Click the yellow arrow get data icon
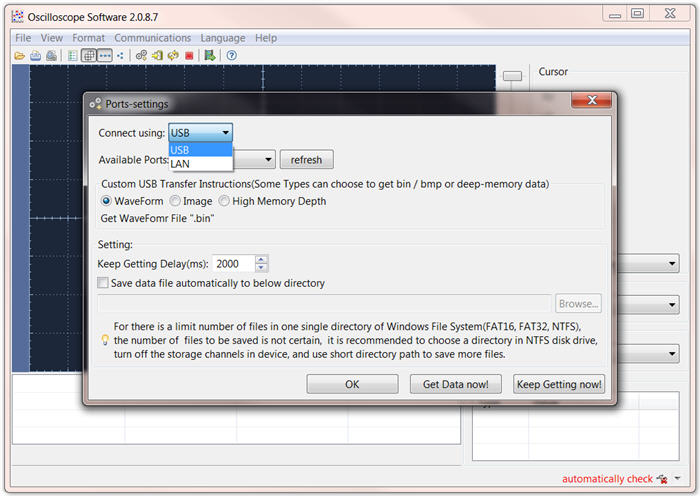The image size is (700, 496). pos(157,56)
